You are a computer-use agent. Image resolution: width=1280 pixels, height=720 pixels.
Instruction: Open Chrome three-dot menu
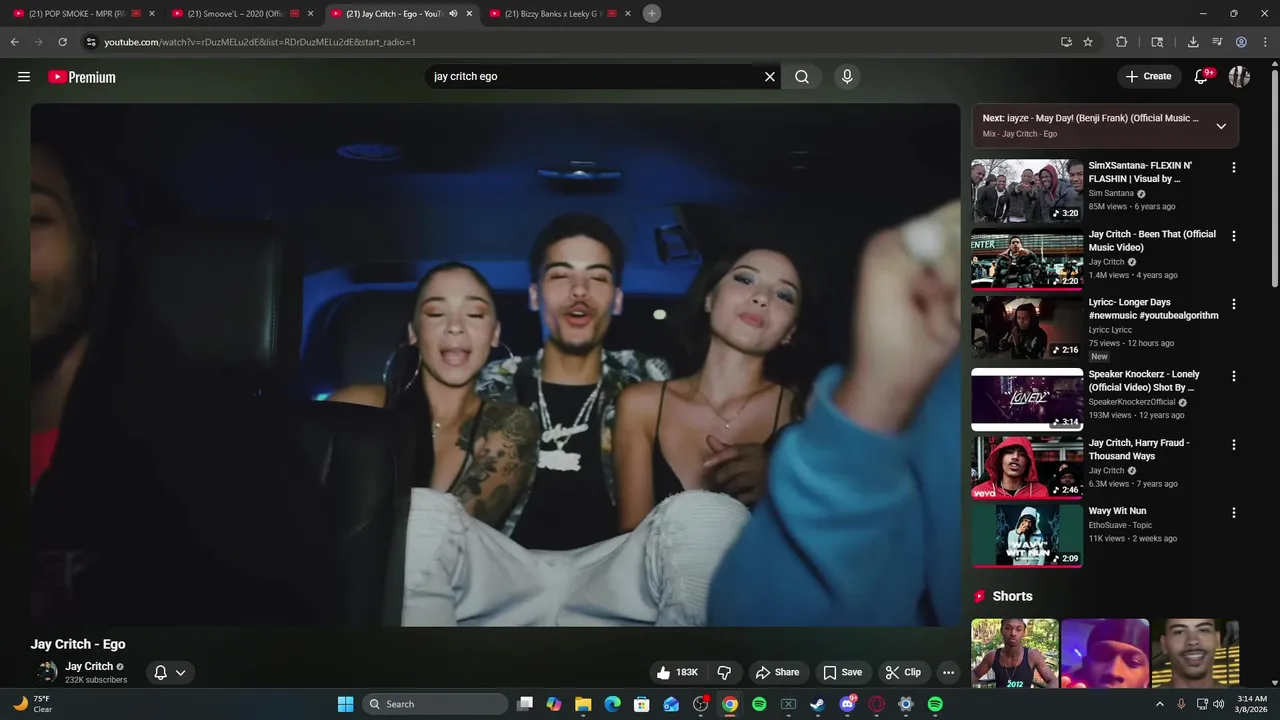tap(1265, 42)
